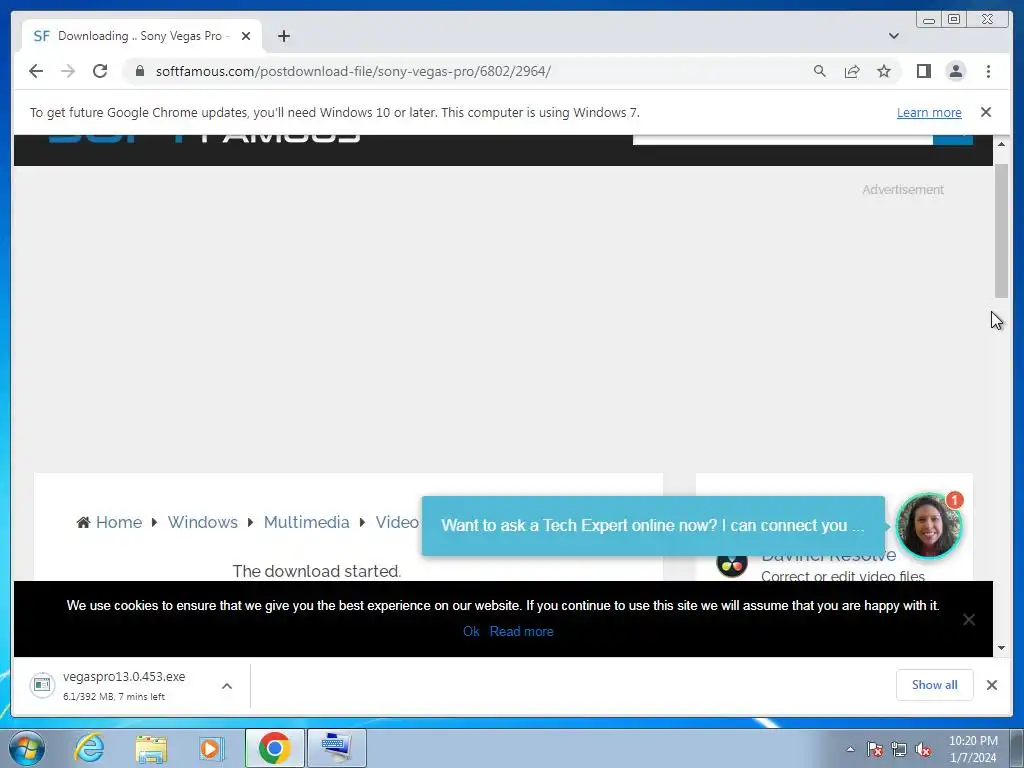The height and width of the screenshot is (768, 1024).
Task: Click the Video breadcrumb link
Action: [x=396, y=522]
